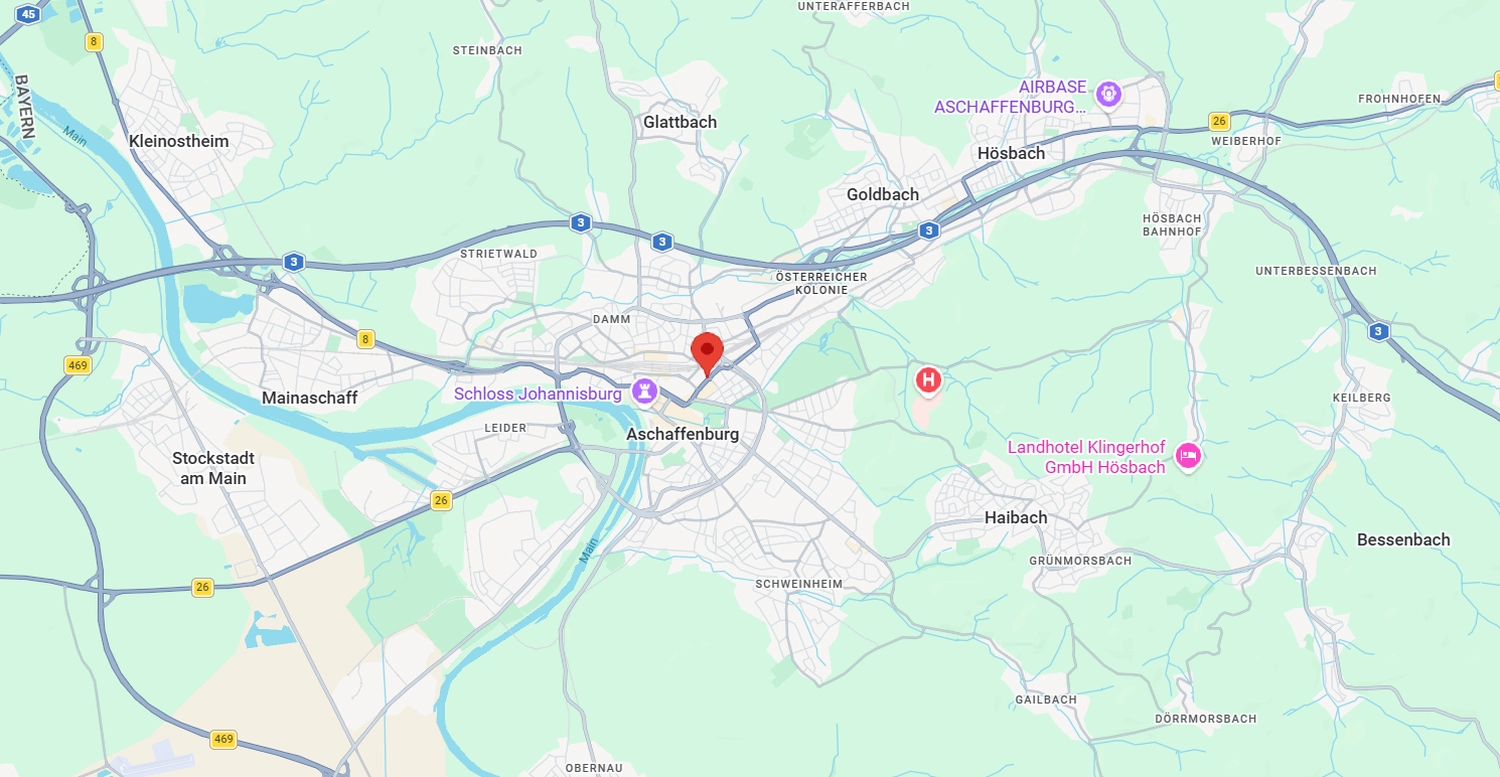Open the AIRBASE Aschaffenburg attraction icon
This screenshot has height=777, width=1500.
pos(1108,95)
